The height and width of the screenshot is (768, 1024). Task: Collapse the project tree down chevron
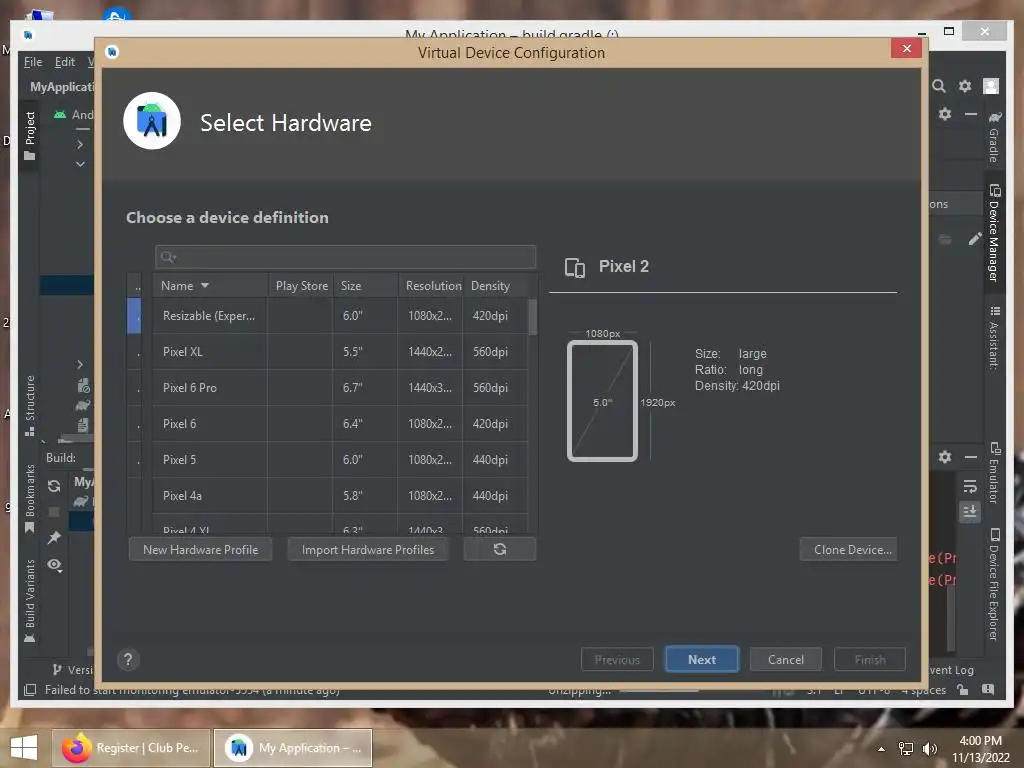80,164
